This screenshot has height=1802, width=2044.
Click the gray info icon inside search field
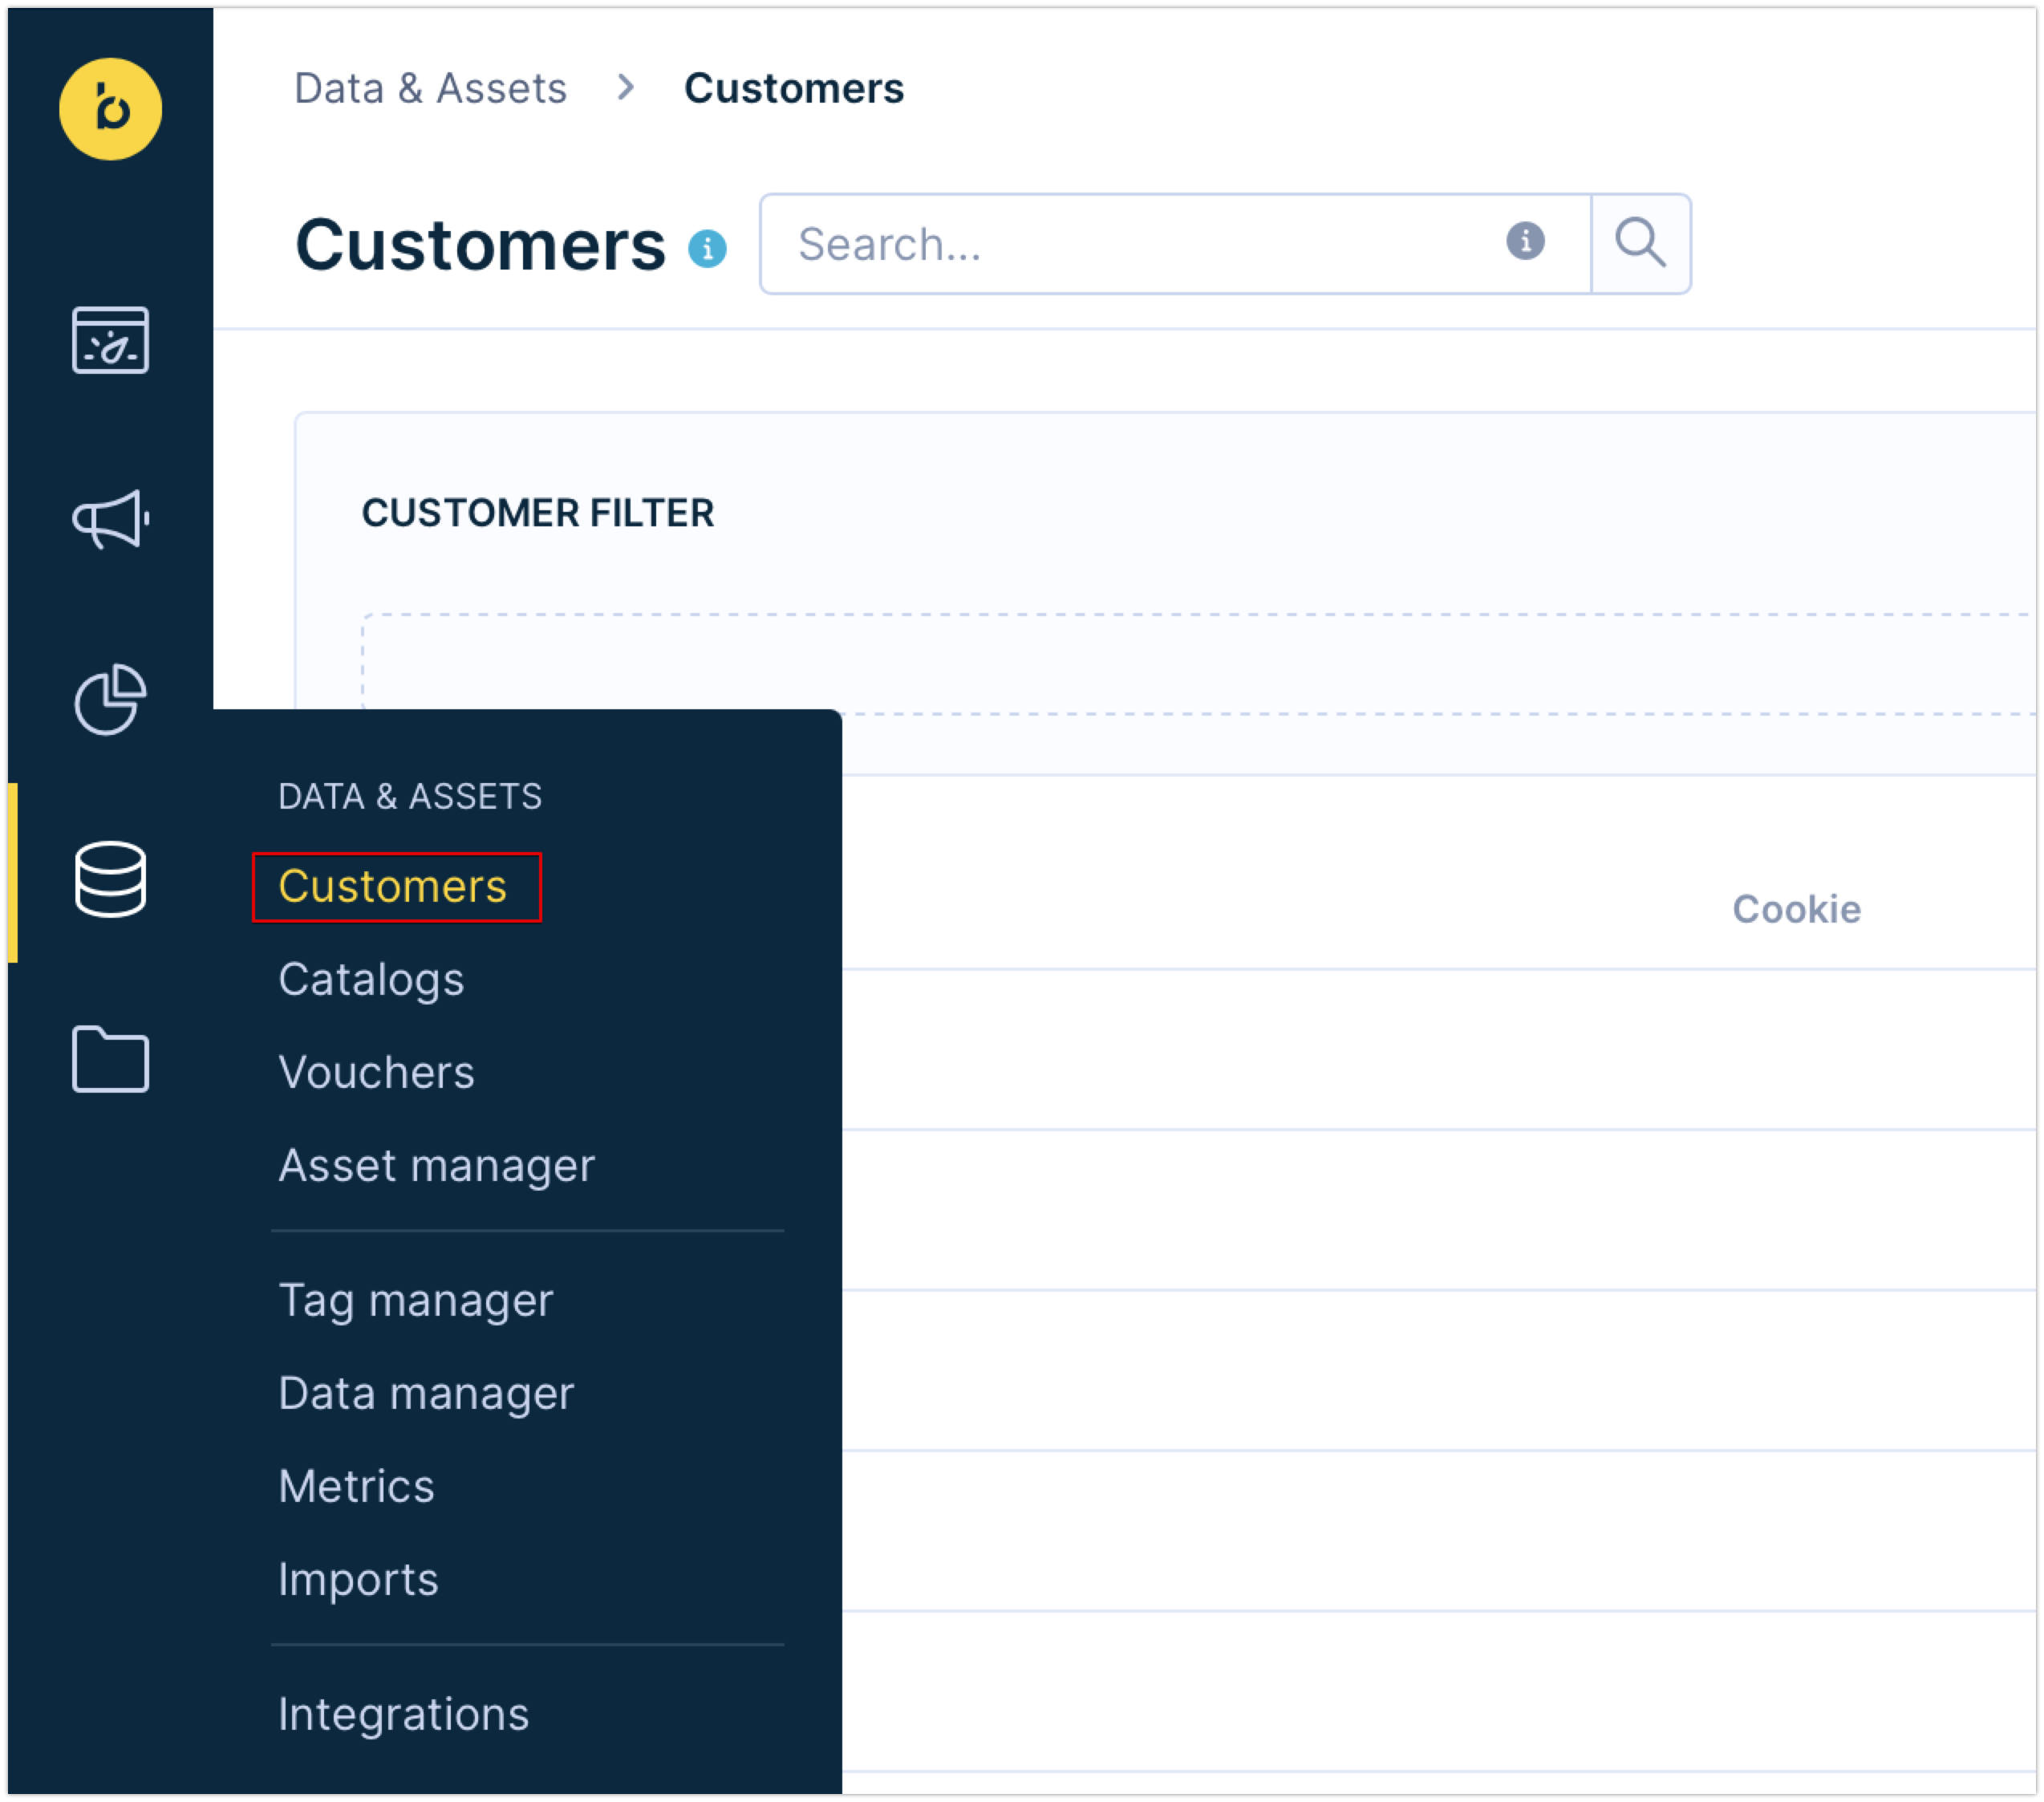click(x=1524, y=241)
